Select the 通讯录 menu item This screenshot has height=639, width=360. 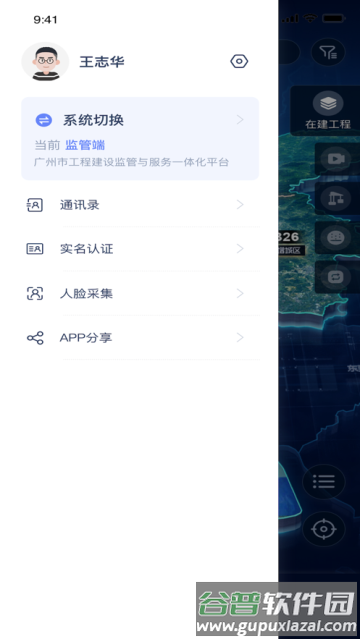(x=141, y=205)
